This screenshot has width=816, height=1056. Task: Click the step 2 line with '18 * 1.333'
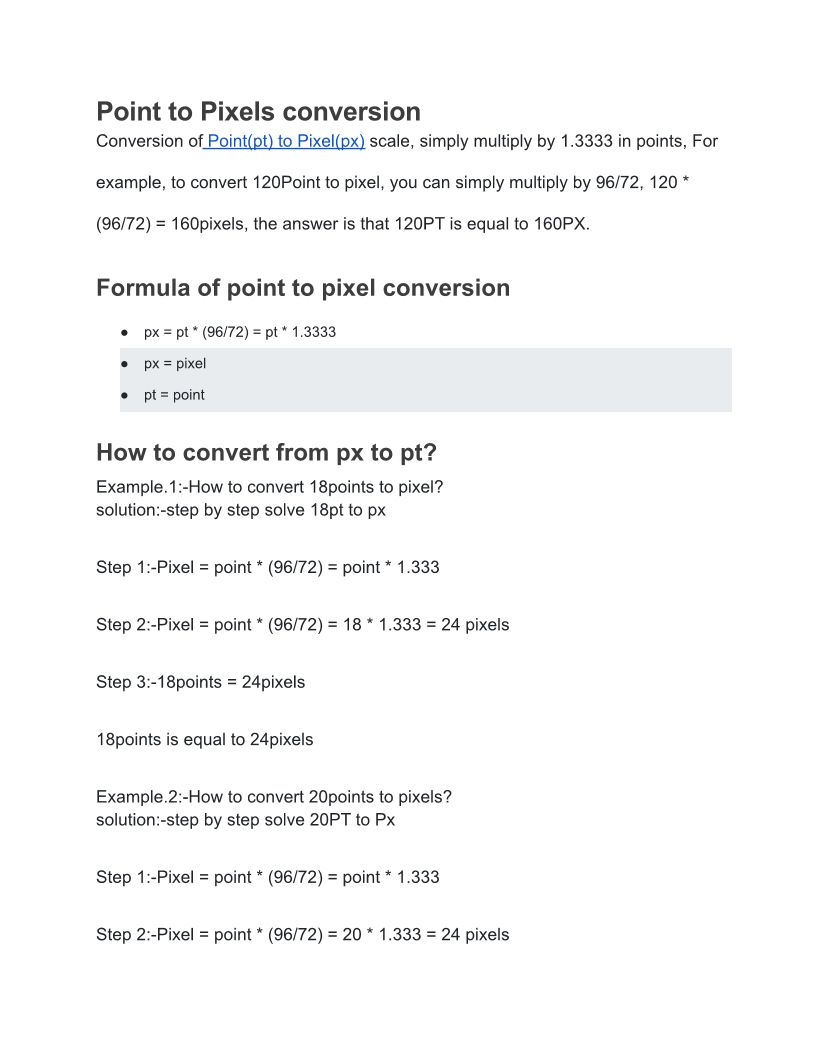302,625
